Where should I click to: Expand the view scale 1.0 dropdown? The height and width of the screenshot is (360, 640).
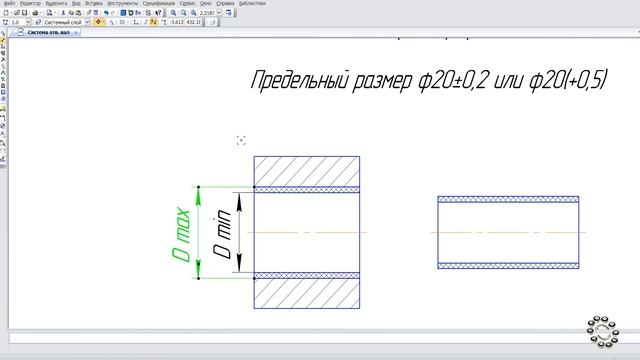point(29,22)
